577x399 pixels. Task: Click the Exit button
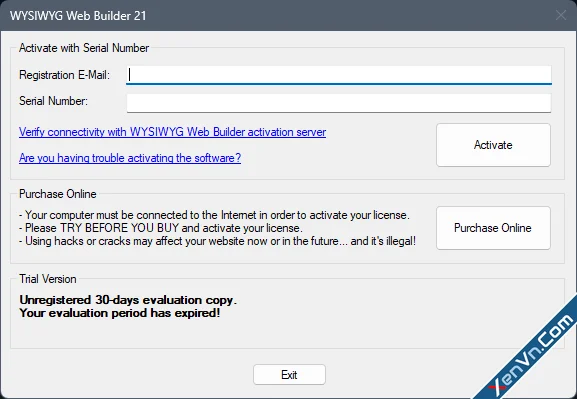point(289,375)
